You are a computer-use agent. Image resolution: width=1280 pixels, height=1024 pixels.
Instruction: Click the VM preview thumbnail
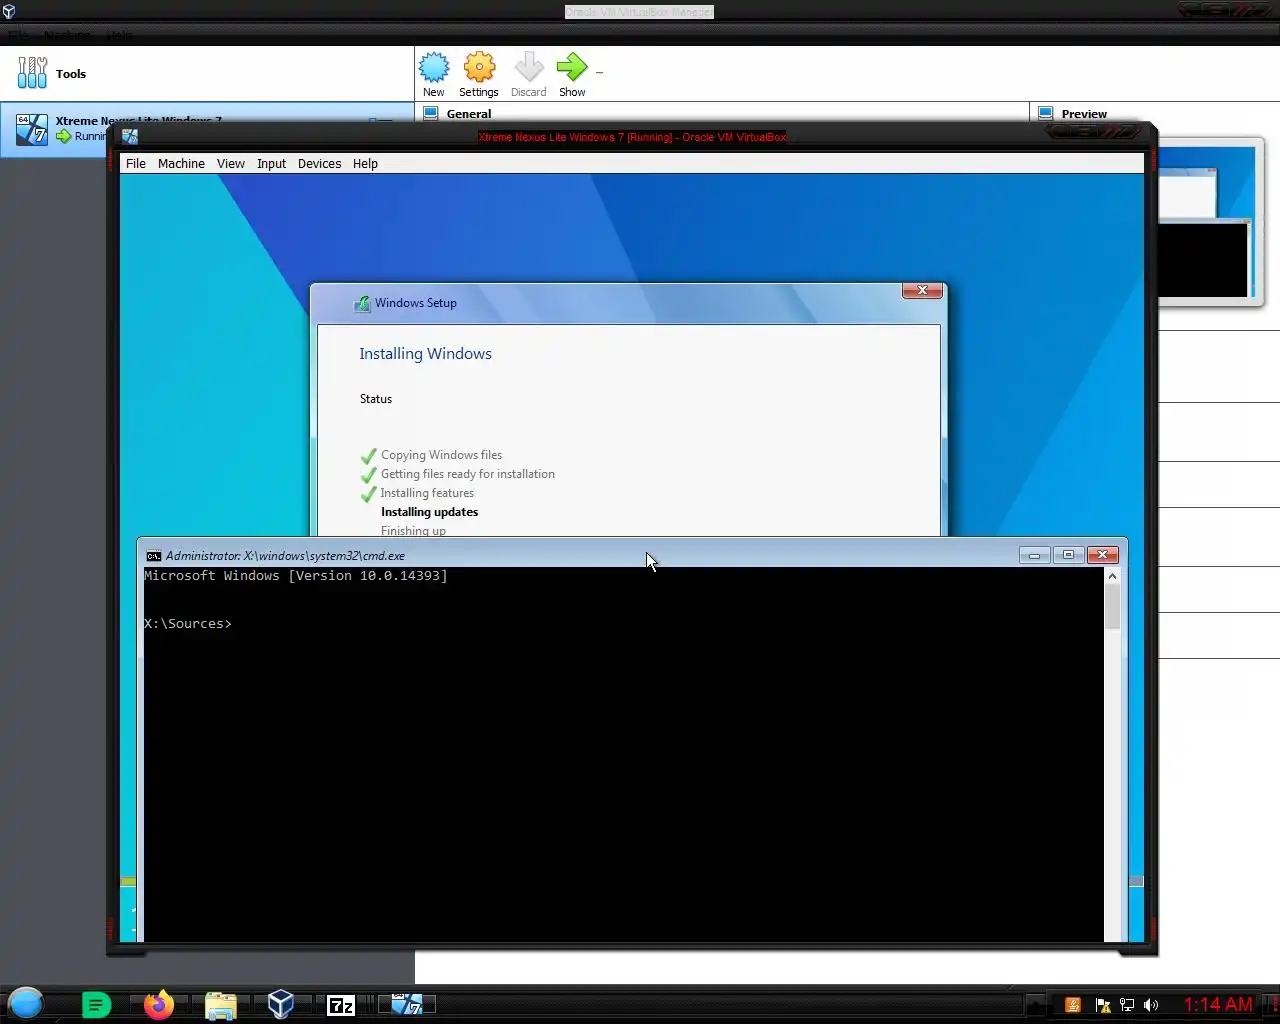click(1206, 220)
